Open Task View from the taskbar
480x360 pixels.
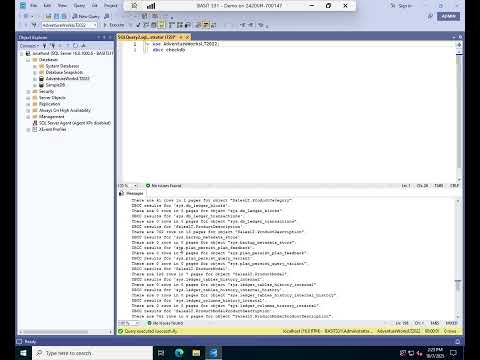161,353
